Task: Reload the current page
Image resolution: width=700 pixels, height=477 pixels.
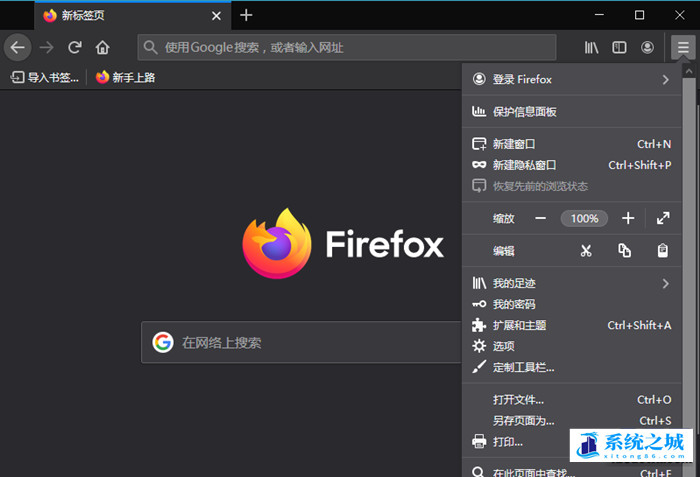Action: point(75,47)
